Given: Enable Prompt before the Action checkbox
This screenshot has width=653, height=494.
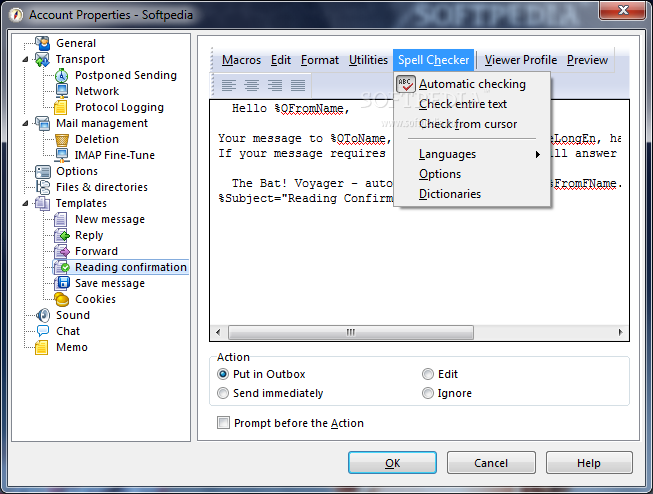Looking at the screenshot, I should [223, 423].
